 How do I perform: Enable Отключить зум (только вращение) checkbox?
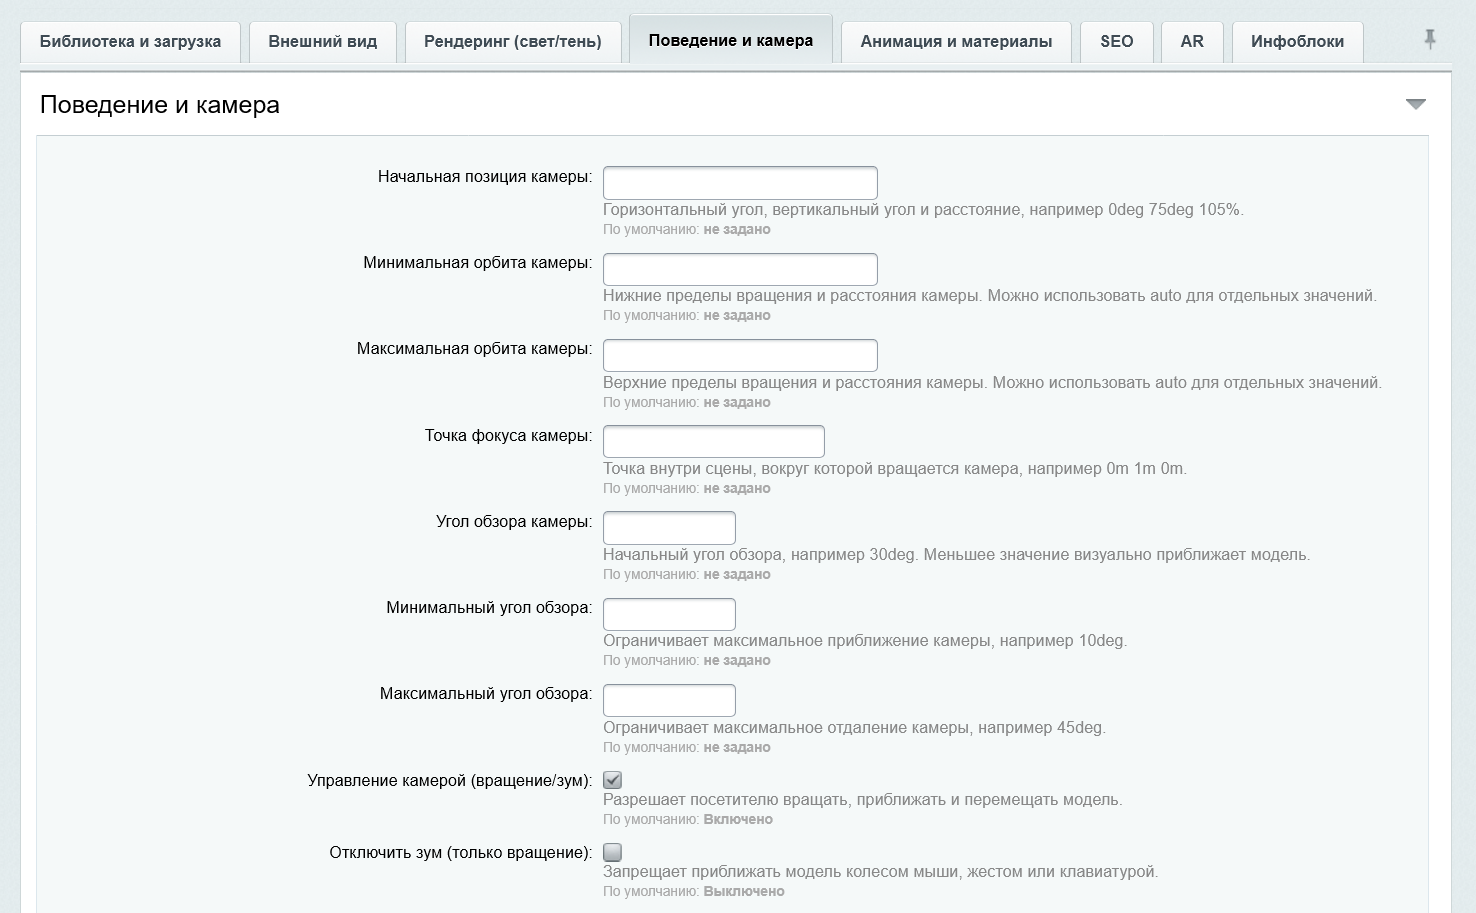coord(613,852)
